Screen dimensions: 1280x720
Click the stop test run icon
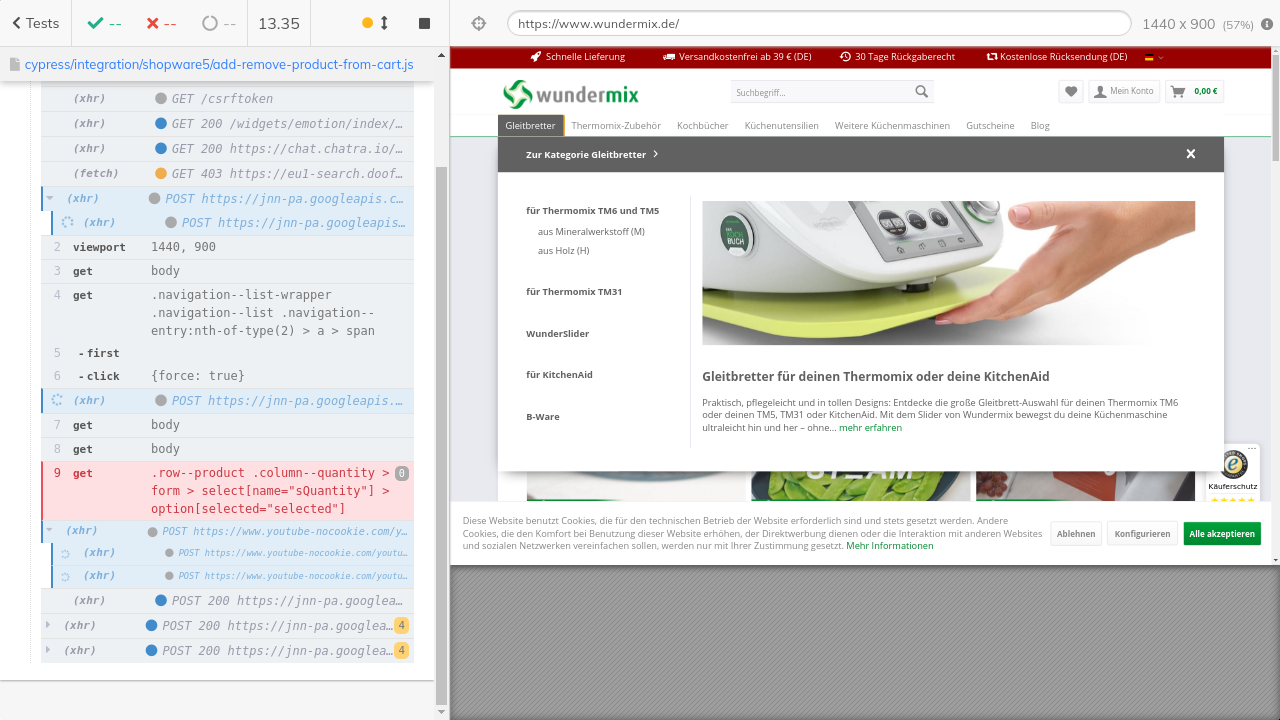tap(424, 23)
